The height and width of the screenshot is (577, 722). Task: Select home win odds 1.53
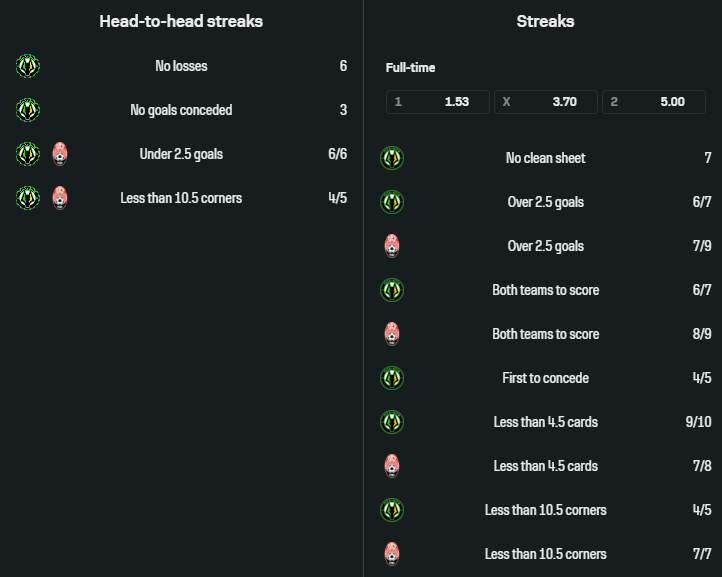(438, 102)
